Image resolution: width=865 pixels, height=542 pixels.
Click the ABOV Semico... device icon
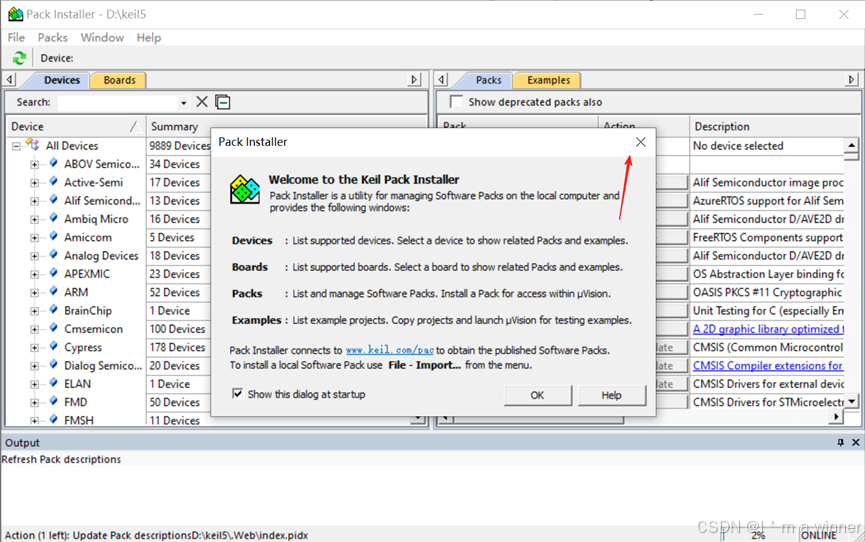tap(54, 163)
